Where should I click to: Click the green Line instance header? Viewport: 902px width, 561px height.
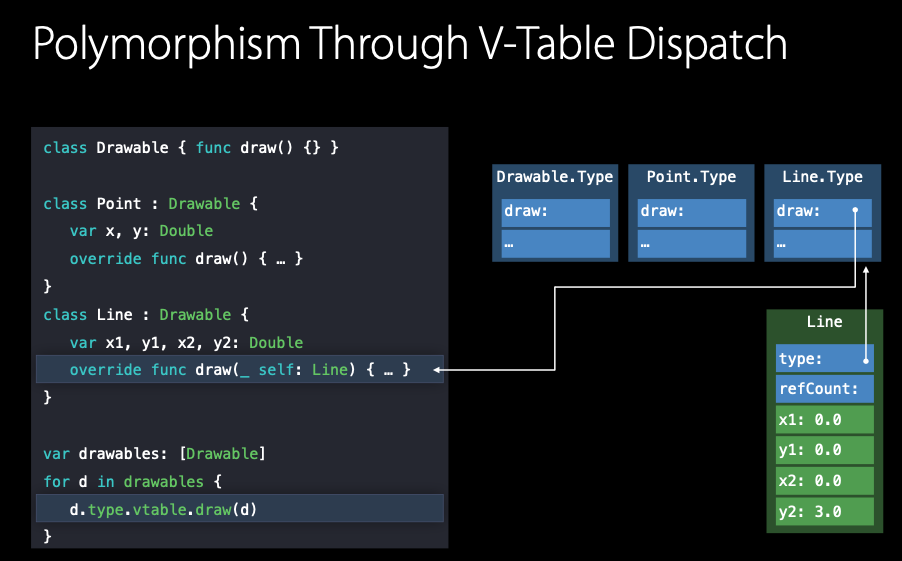(x=824, y=323)
